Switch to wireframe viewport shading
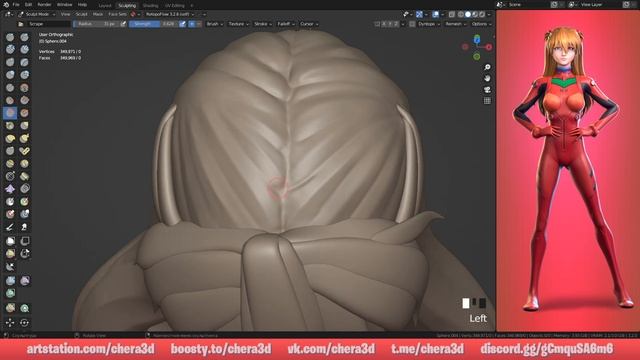 tap(461, 14)
